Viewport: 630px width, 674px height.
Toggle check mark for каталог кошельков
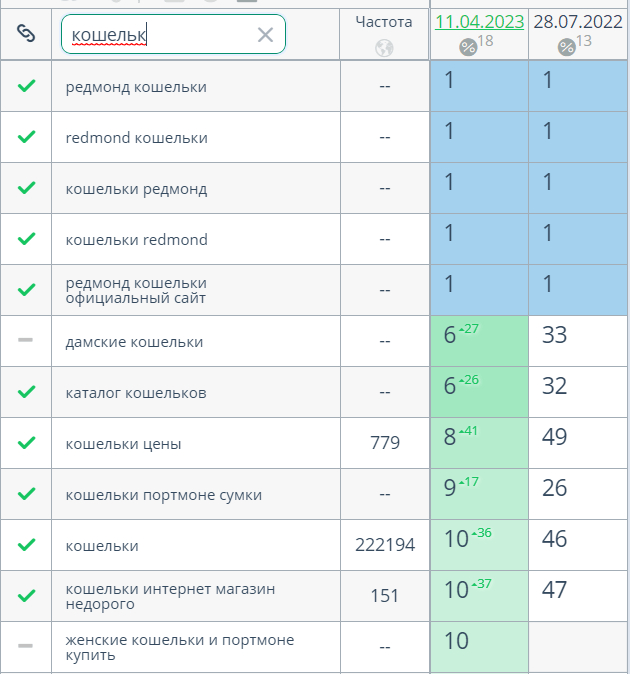point(26,392)
